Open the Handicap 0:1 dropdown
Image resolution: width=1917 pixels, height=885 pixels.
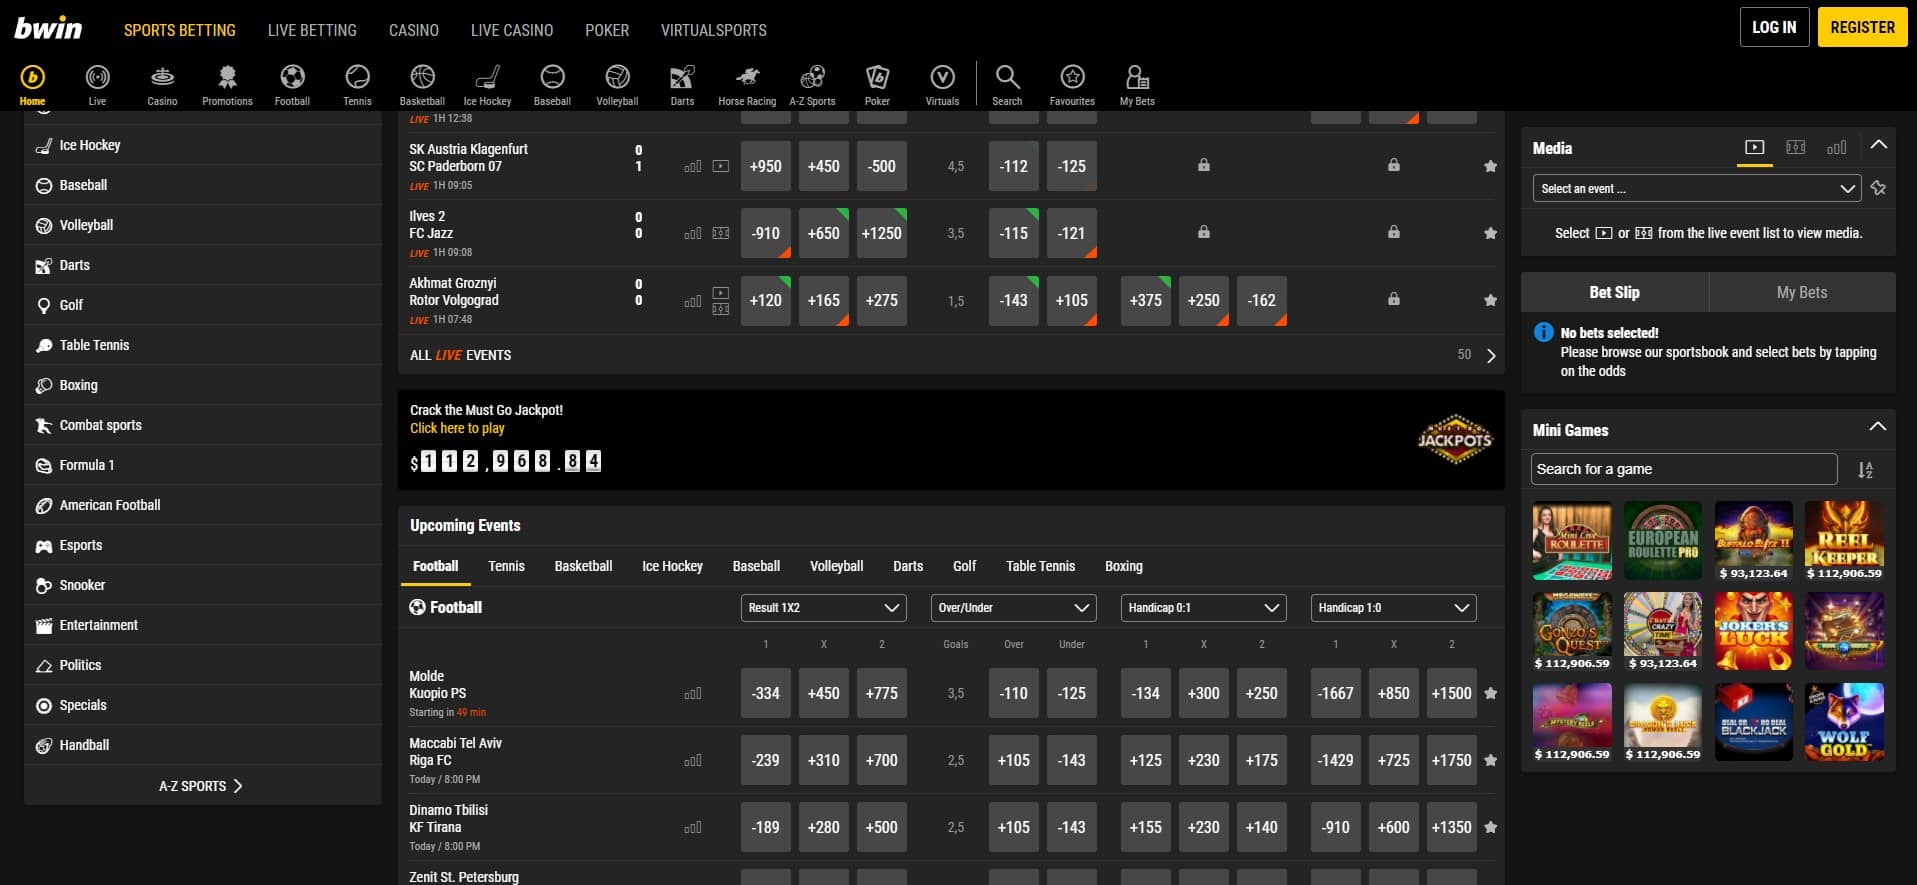[x=1204, y=607]
